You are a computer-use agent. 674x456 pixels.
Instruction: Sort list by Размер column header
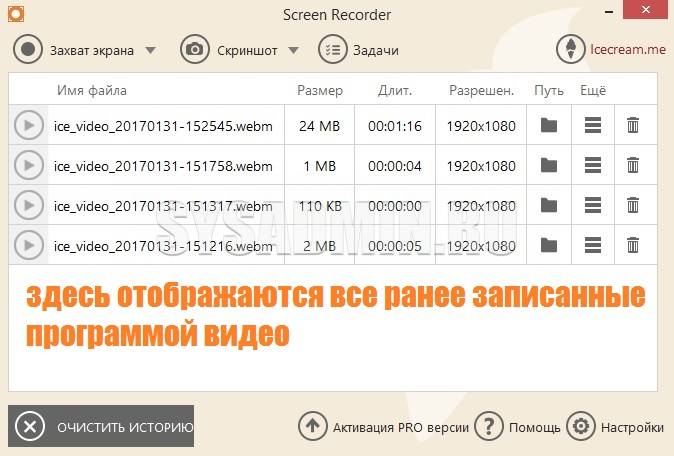pos(320,90)
